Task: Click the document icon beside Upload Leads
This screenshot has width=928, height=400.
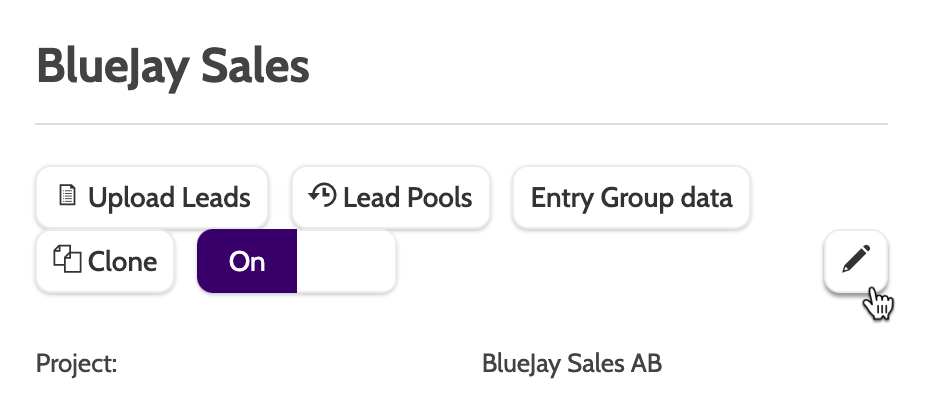Action: (x=67, y=197)
